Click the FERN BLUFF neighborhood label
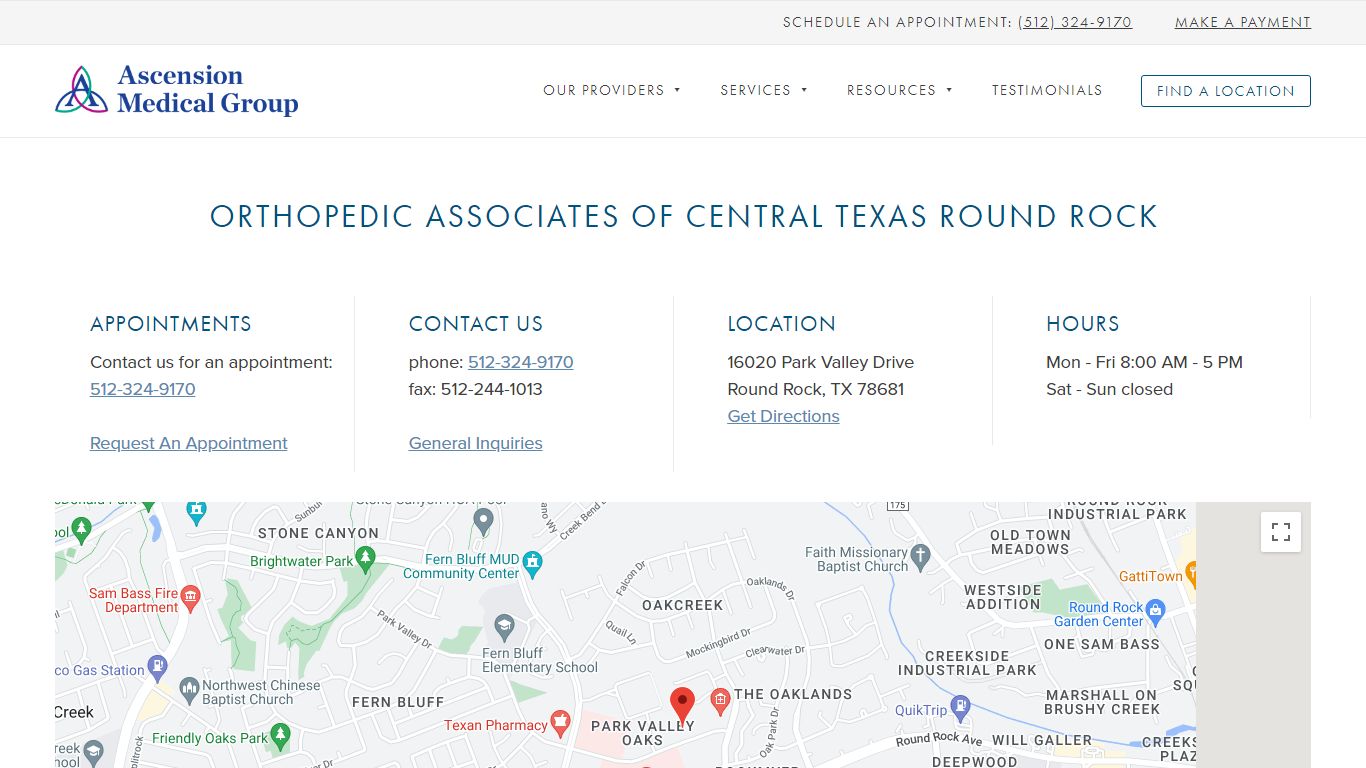 click(398, 702)
